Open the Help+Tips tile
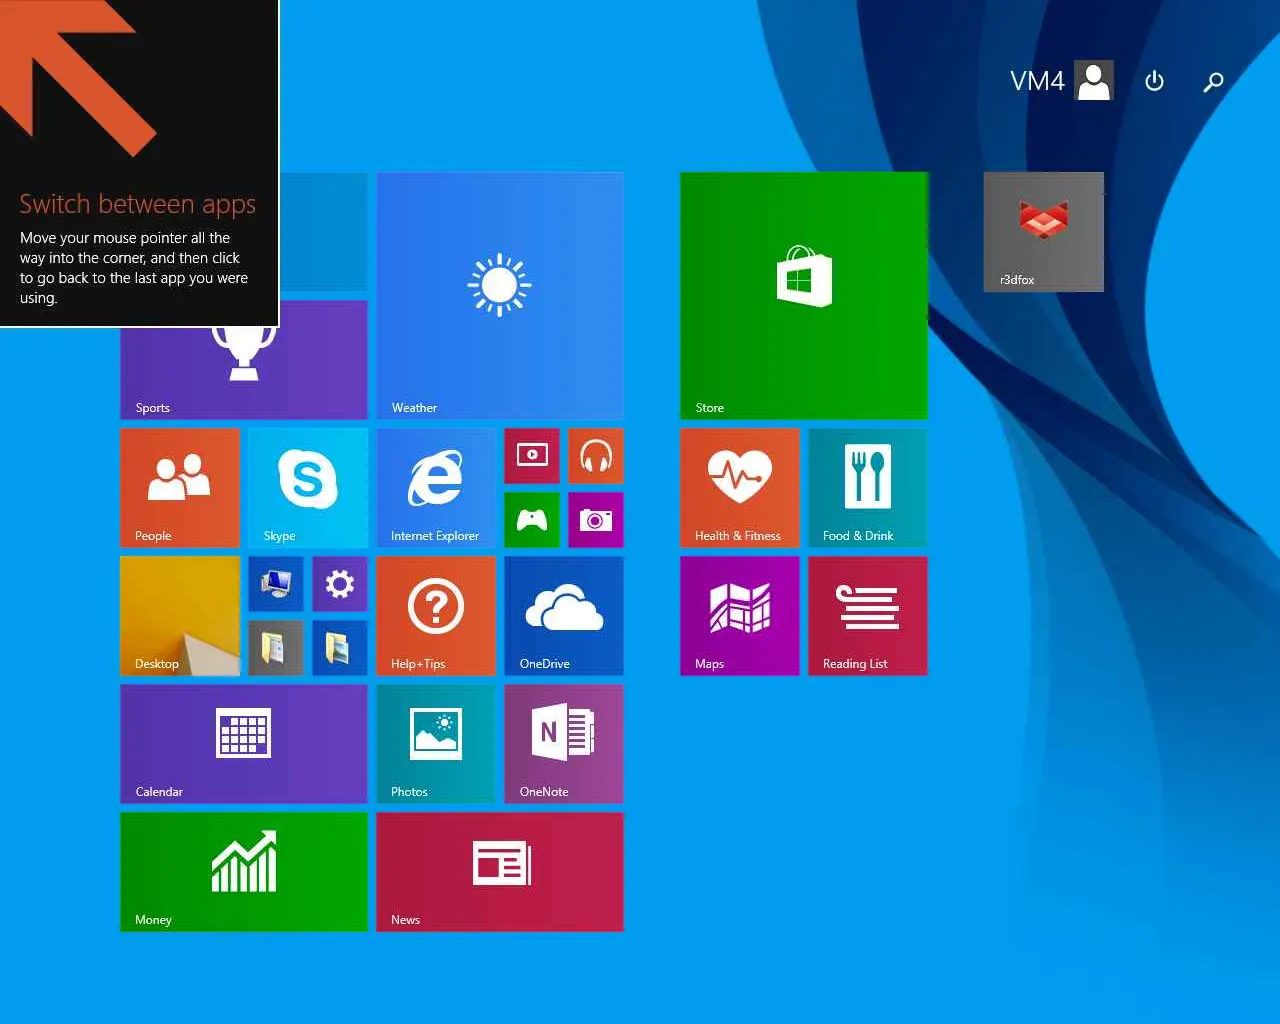Image resolution: width=1280 pixels, height=1024 pixels. (436, 616)
